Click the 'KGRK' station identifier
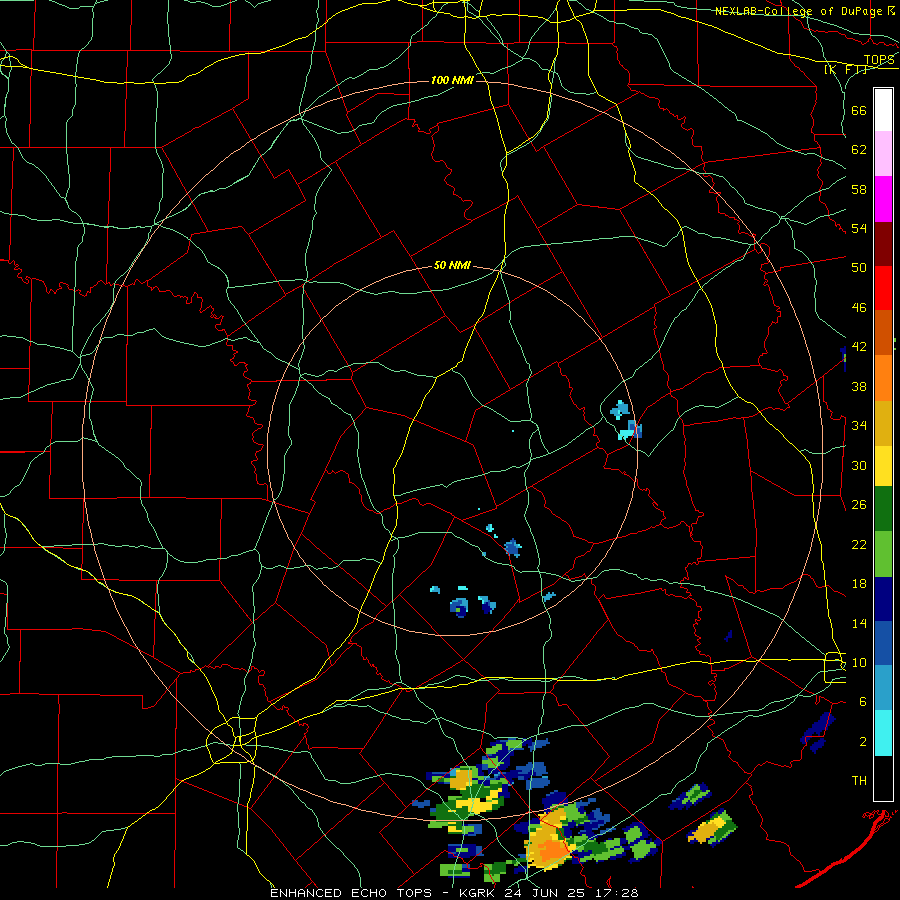The width and height of the screenshot is (900, 900). (x=479, y=893)
